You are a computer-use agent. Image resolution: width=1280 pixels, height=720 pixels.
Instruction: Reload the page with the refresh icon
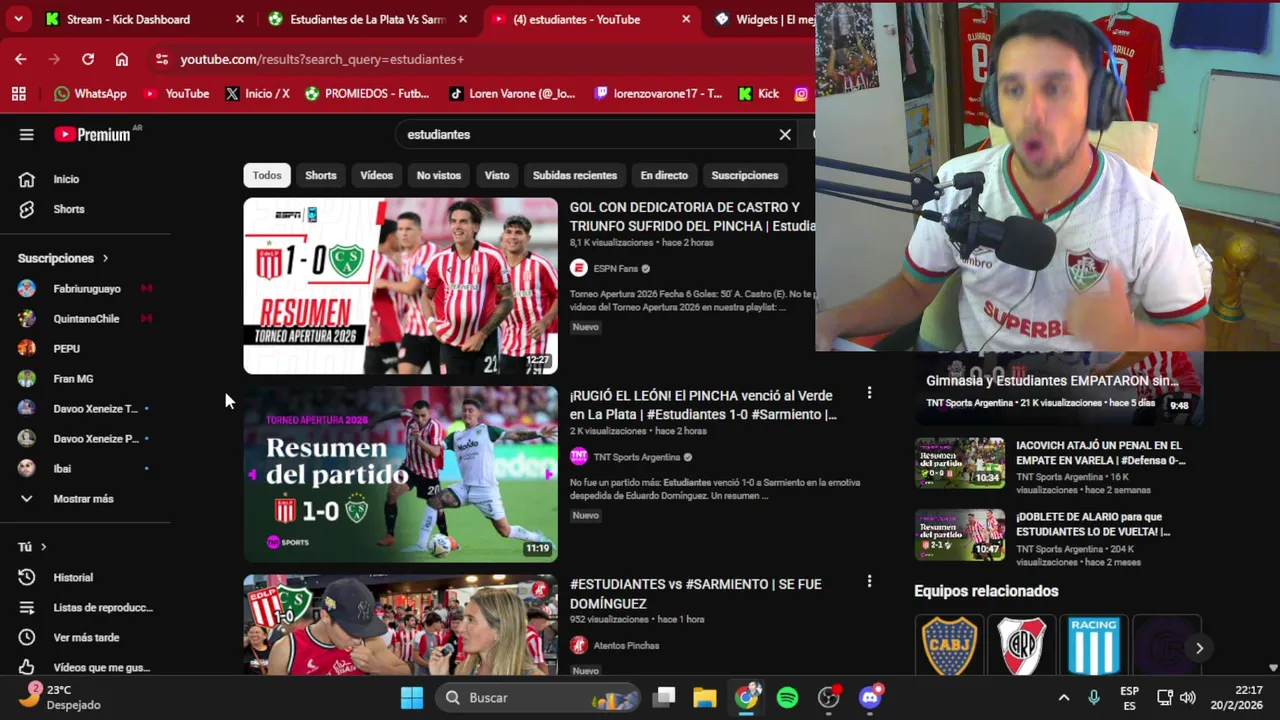[88, 59]
